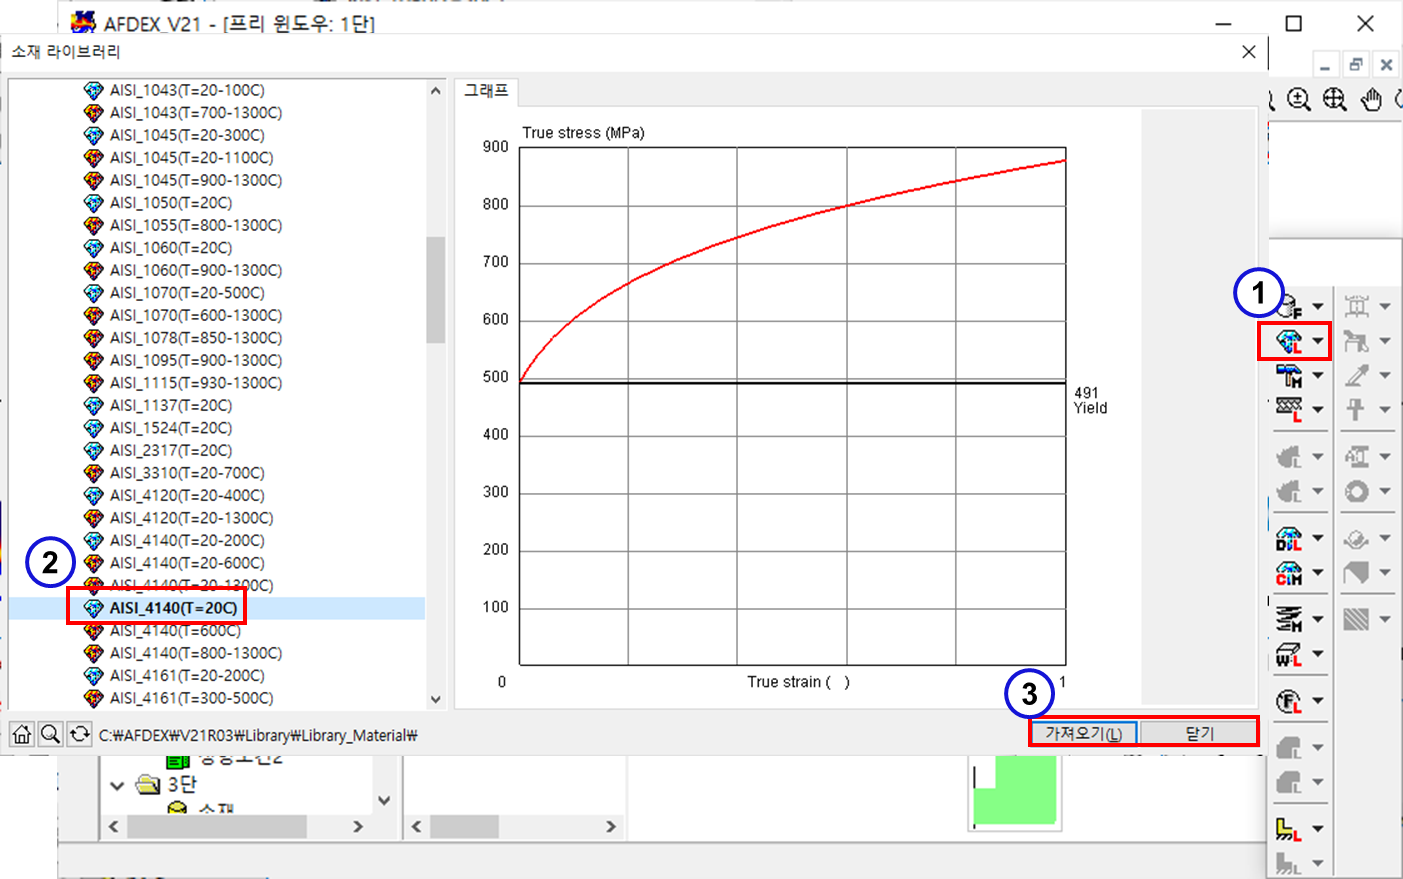Viewport: 1403px width, 879px height.
Task: Click the 닫기 close button
Action: click(x=1199, y=733)
